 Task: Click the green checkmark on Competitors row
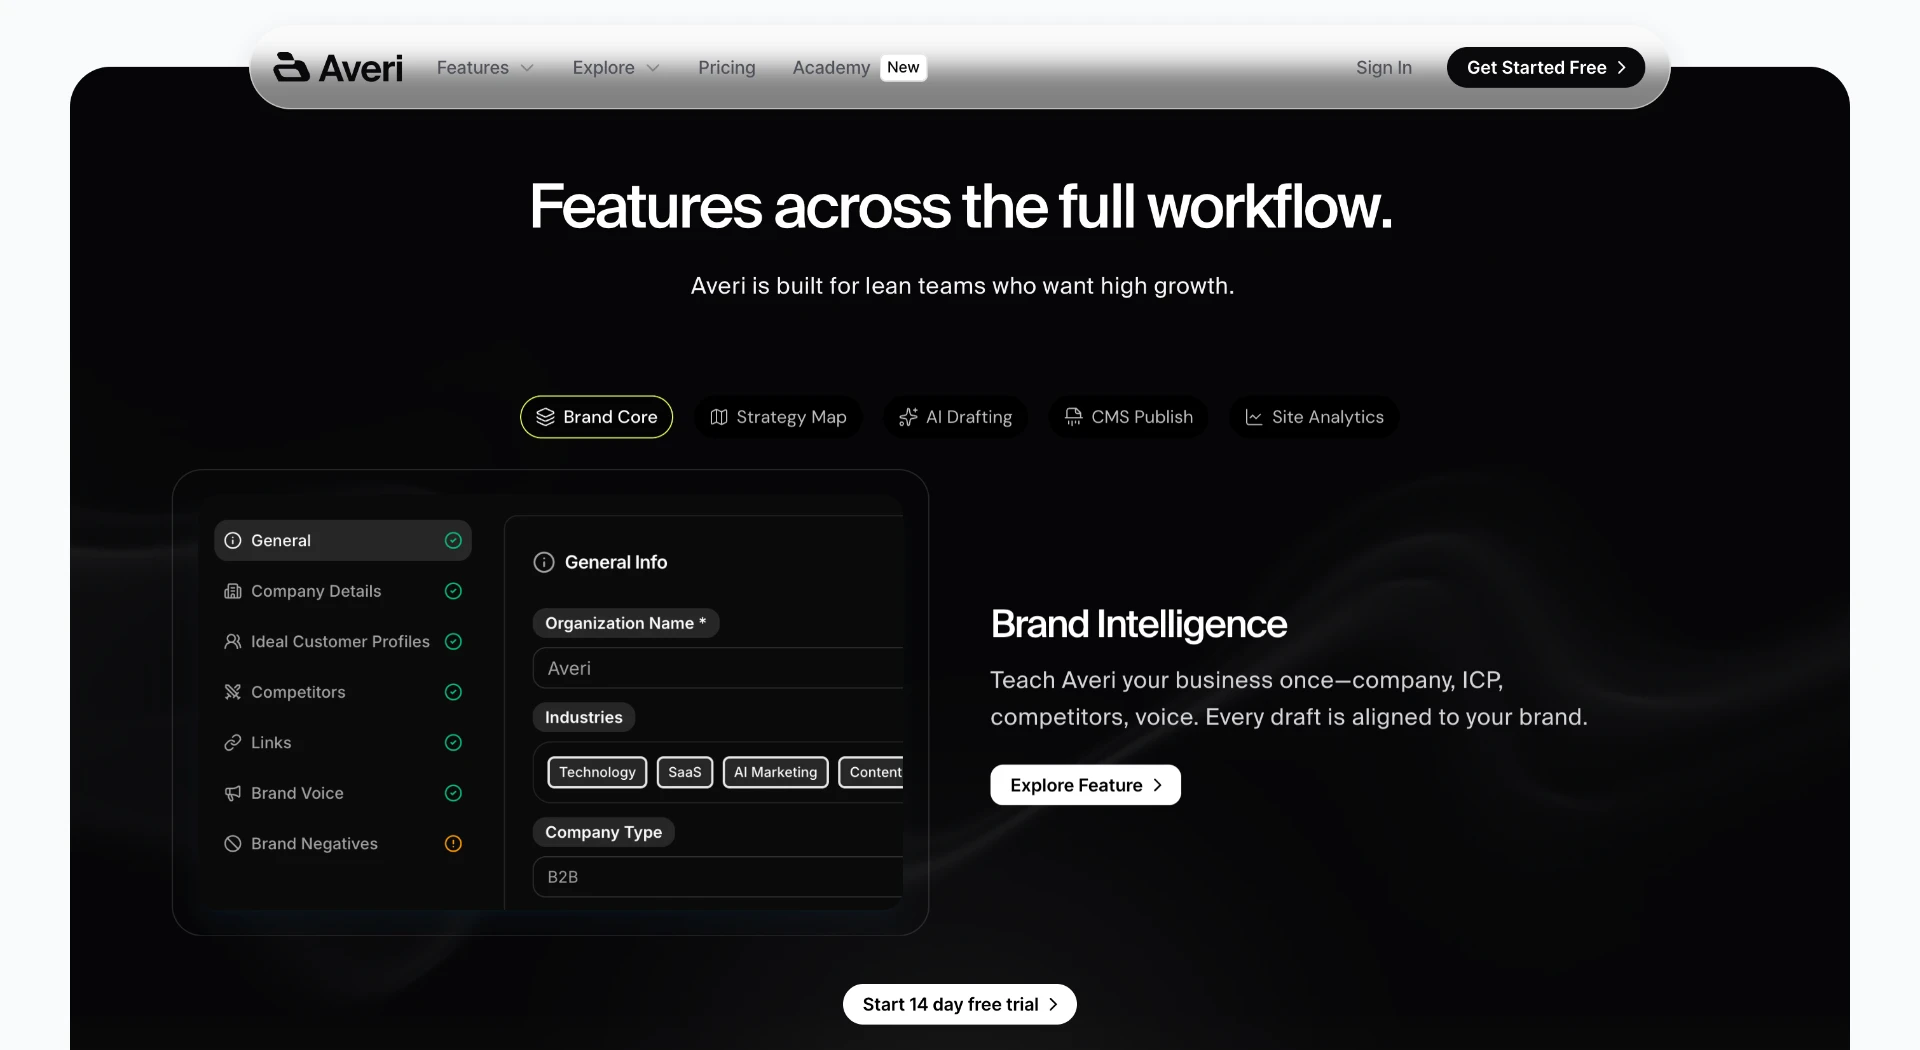point(453,692)
